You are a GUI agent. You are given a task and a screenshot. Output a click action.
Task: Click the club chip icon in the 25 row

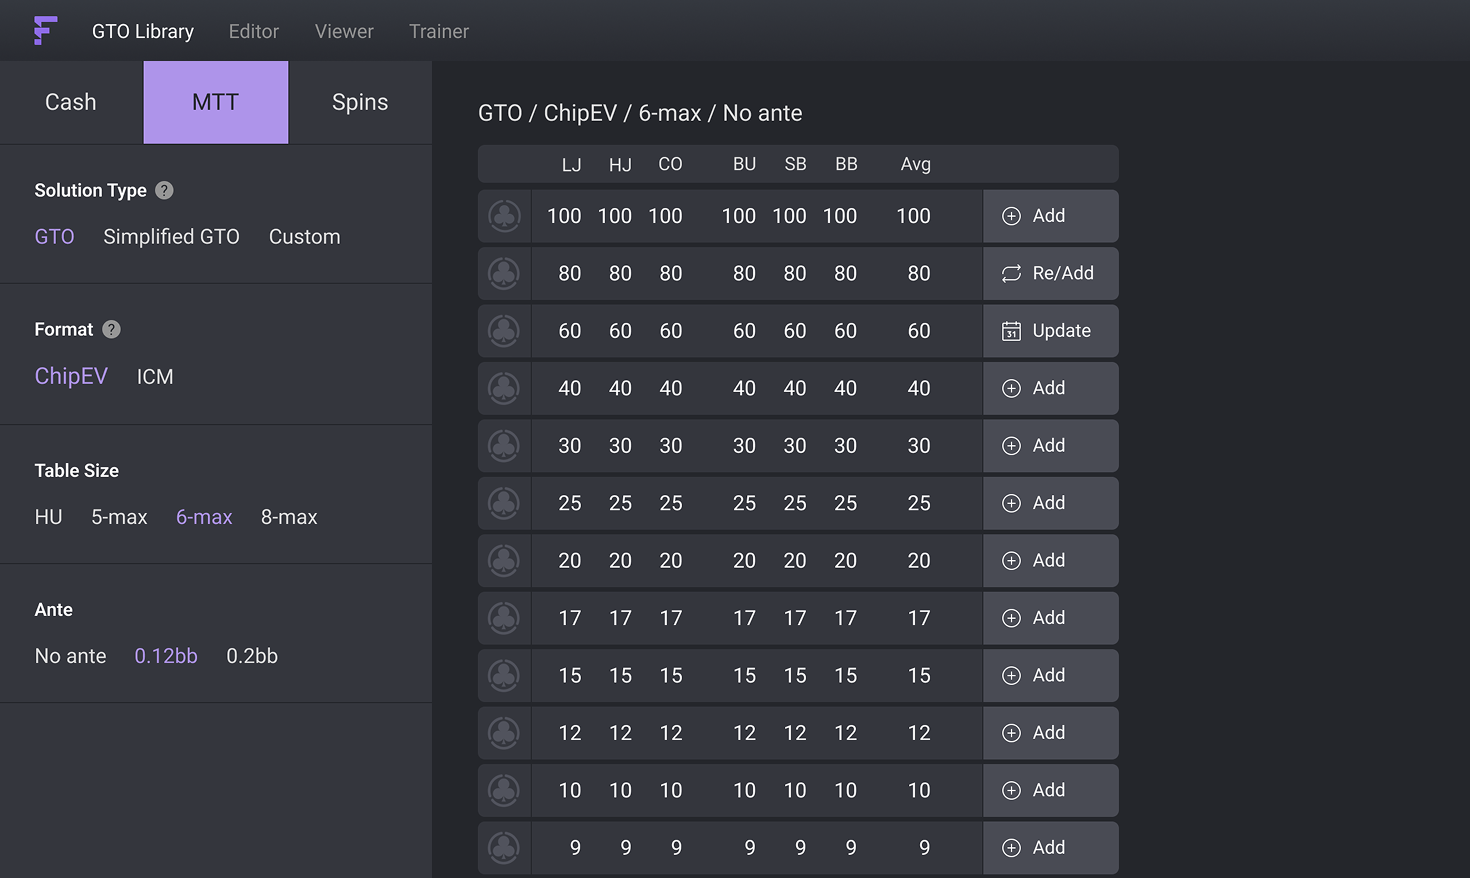point(504,503)
